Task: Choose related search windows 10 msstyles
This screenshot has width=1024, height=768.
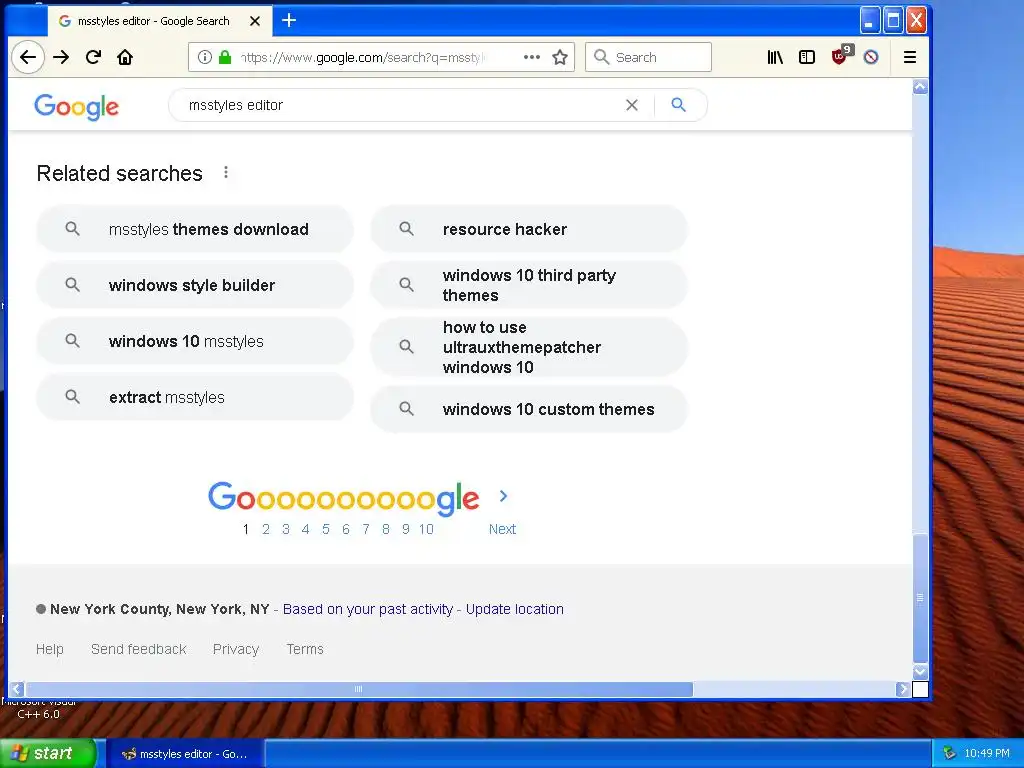Action: point(195,342)
